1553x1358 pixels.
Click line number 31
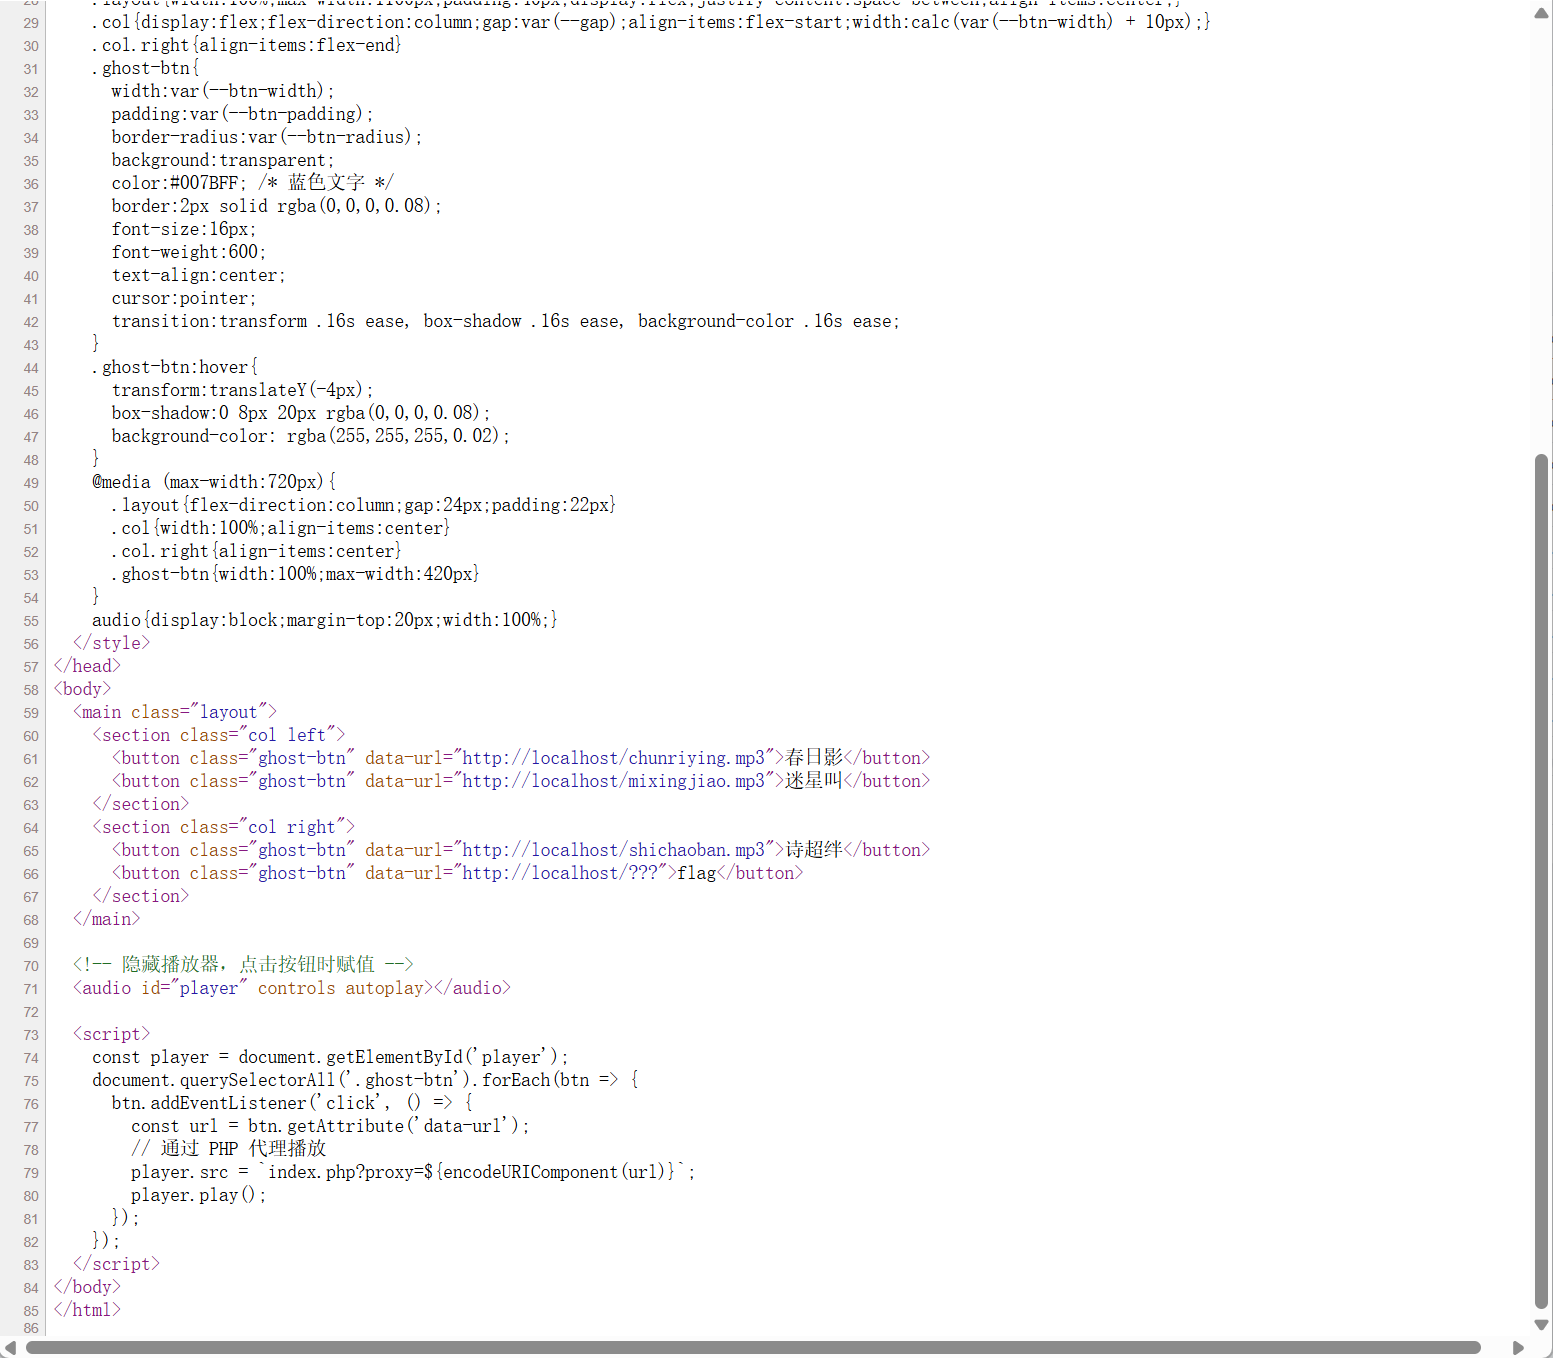pos(30,68)
